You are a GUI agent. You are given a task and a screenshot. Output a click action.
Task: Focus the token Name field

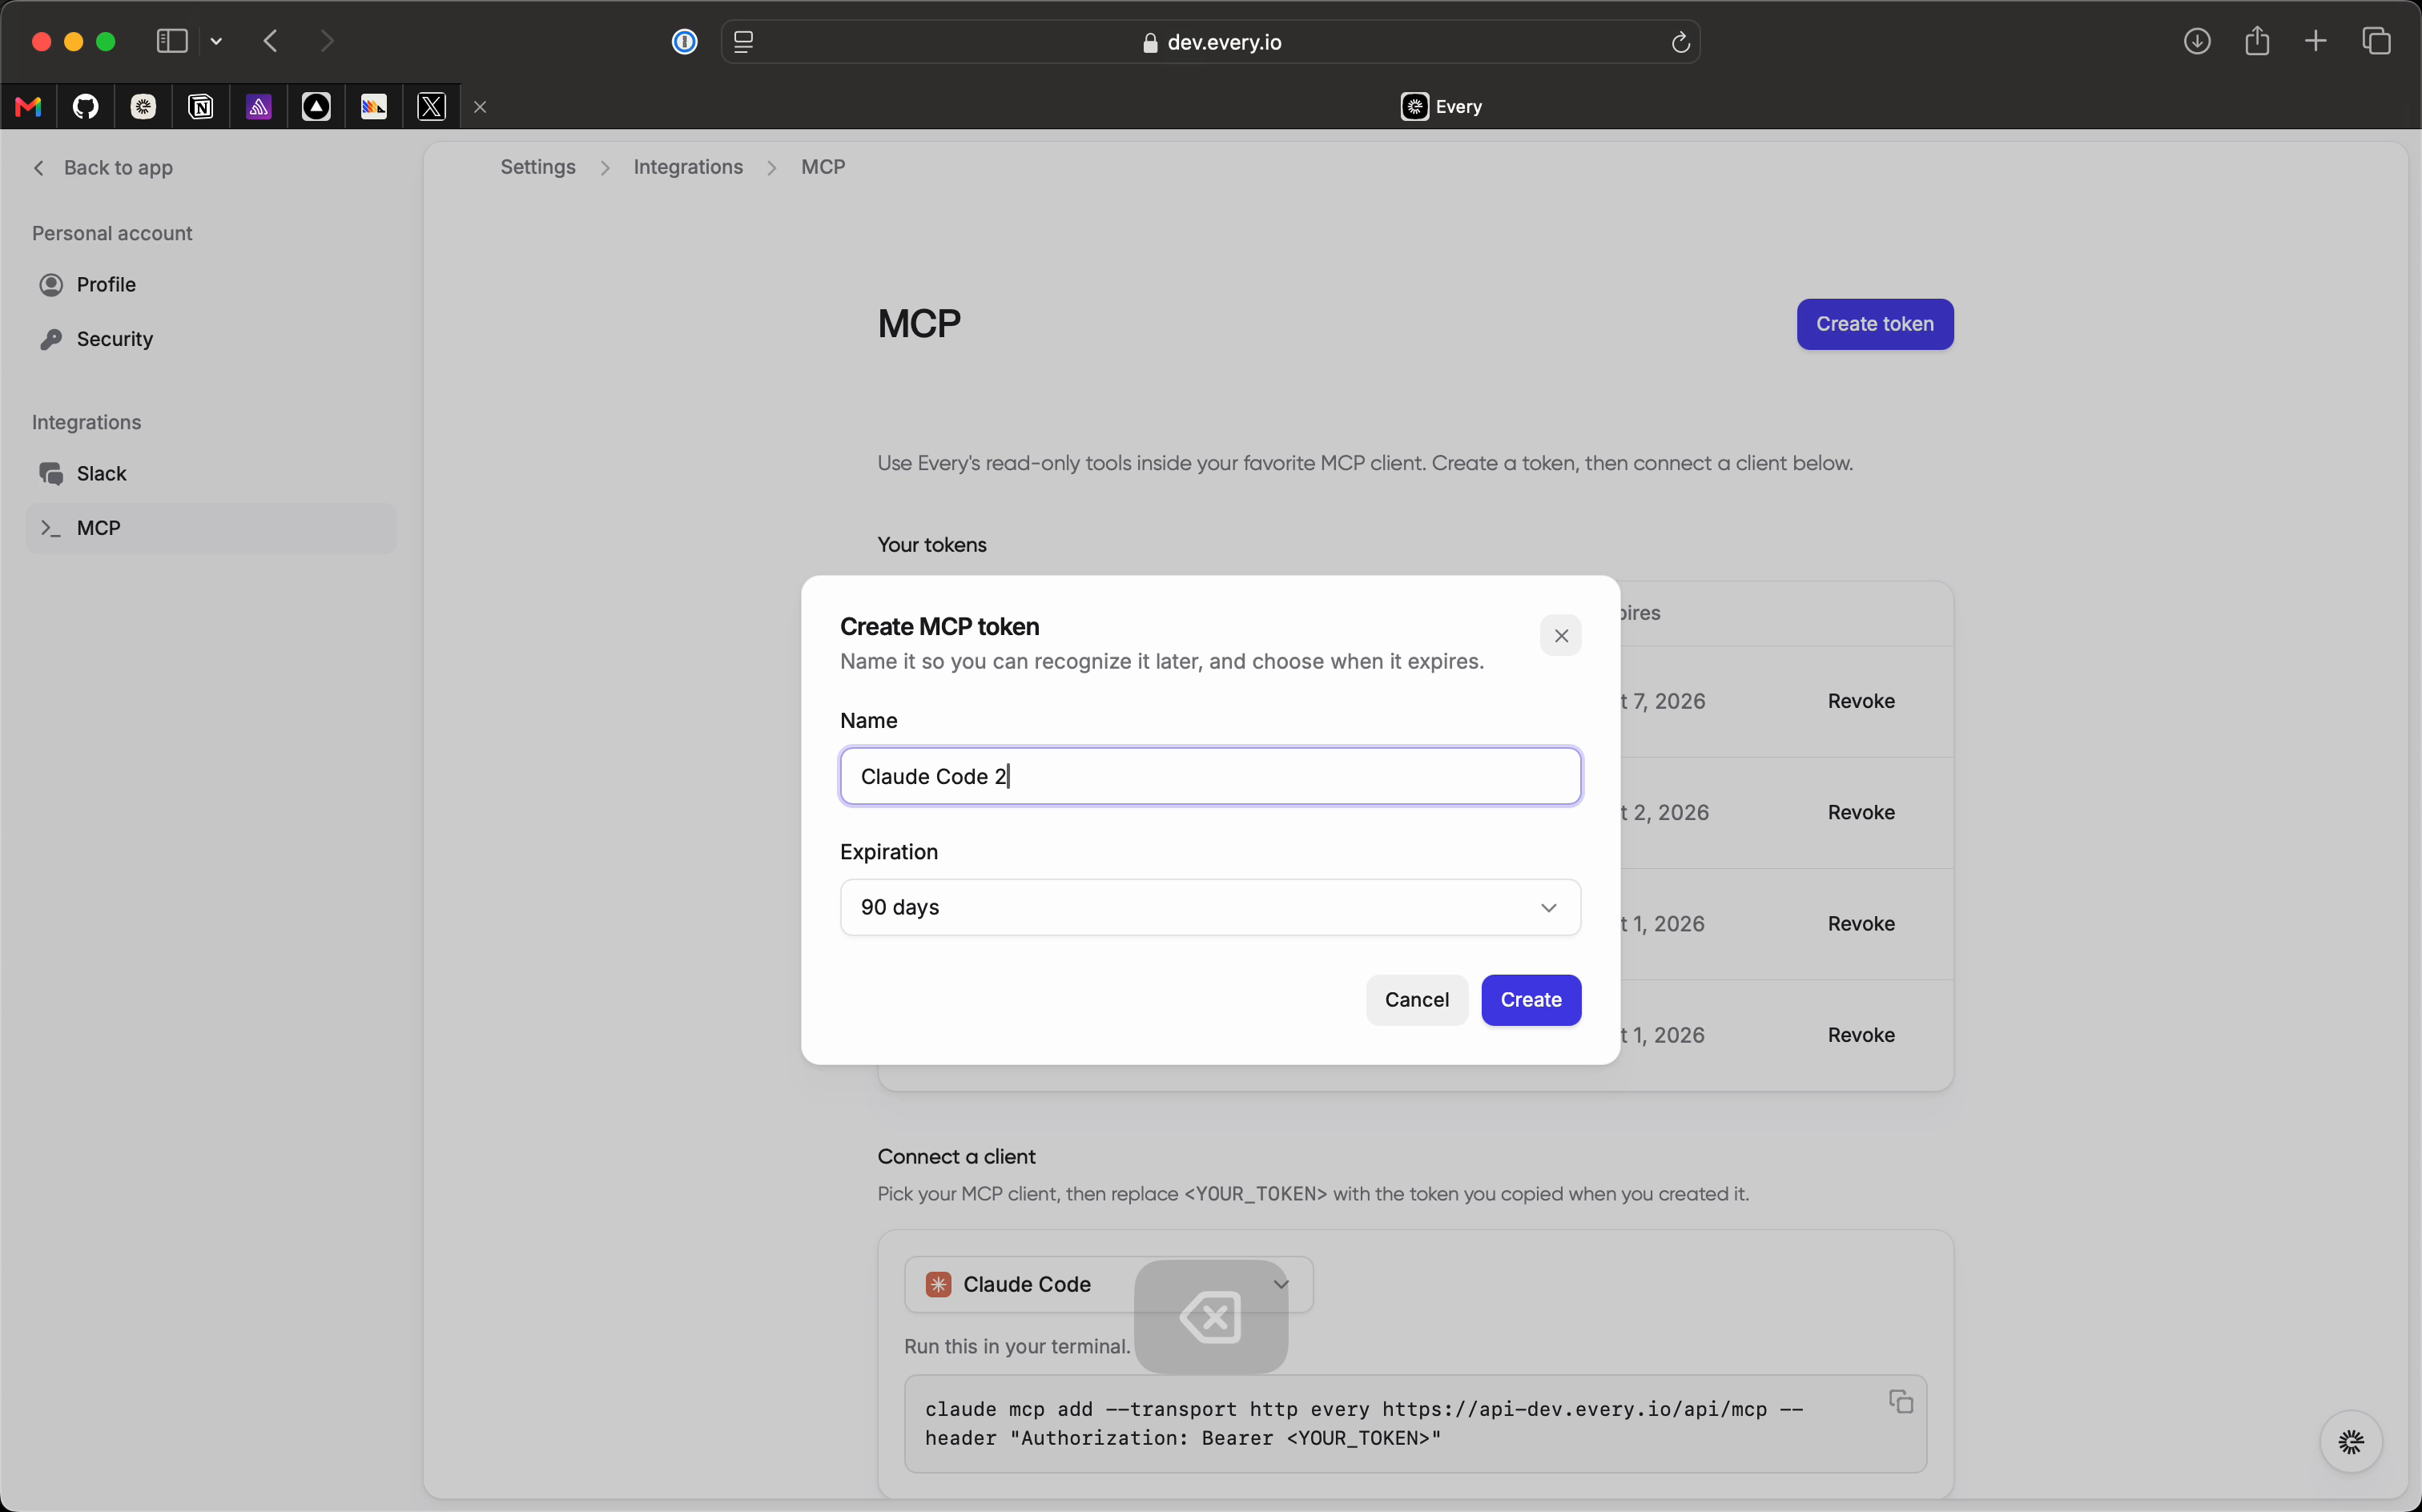1210,776
